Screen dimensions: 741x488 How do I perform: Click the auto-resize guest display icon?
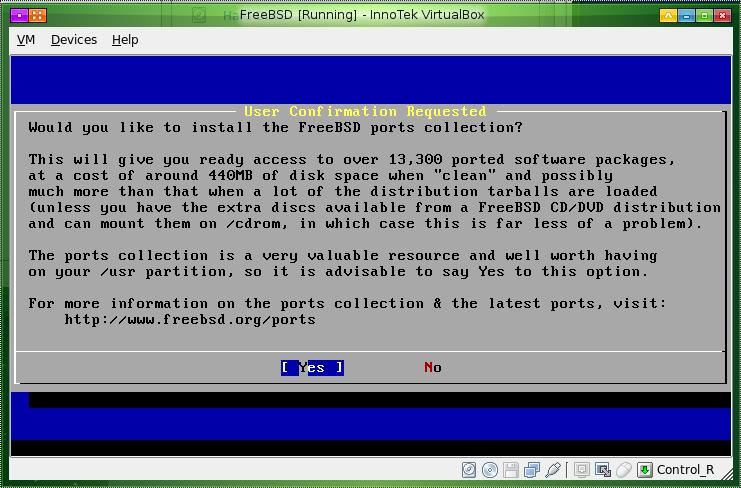tap(603, 470)
